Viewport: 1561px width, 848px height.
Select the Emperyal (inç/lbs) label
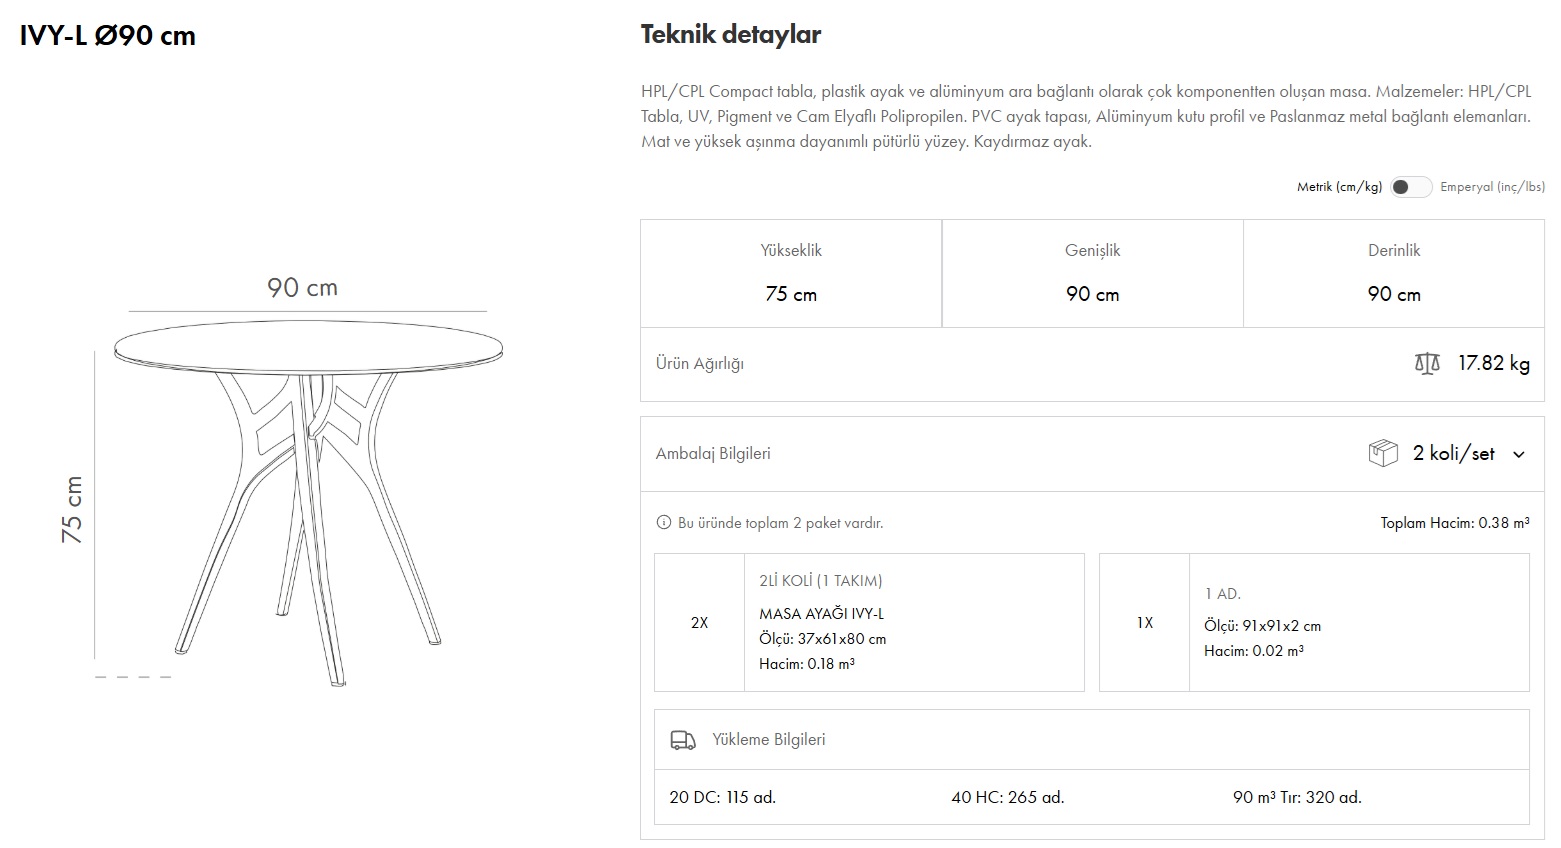coord(1492,187)
